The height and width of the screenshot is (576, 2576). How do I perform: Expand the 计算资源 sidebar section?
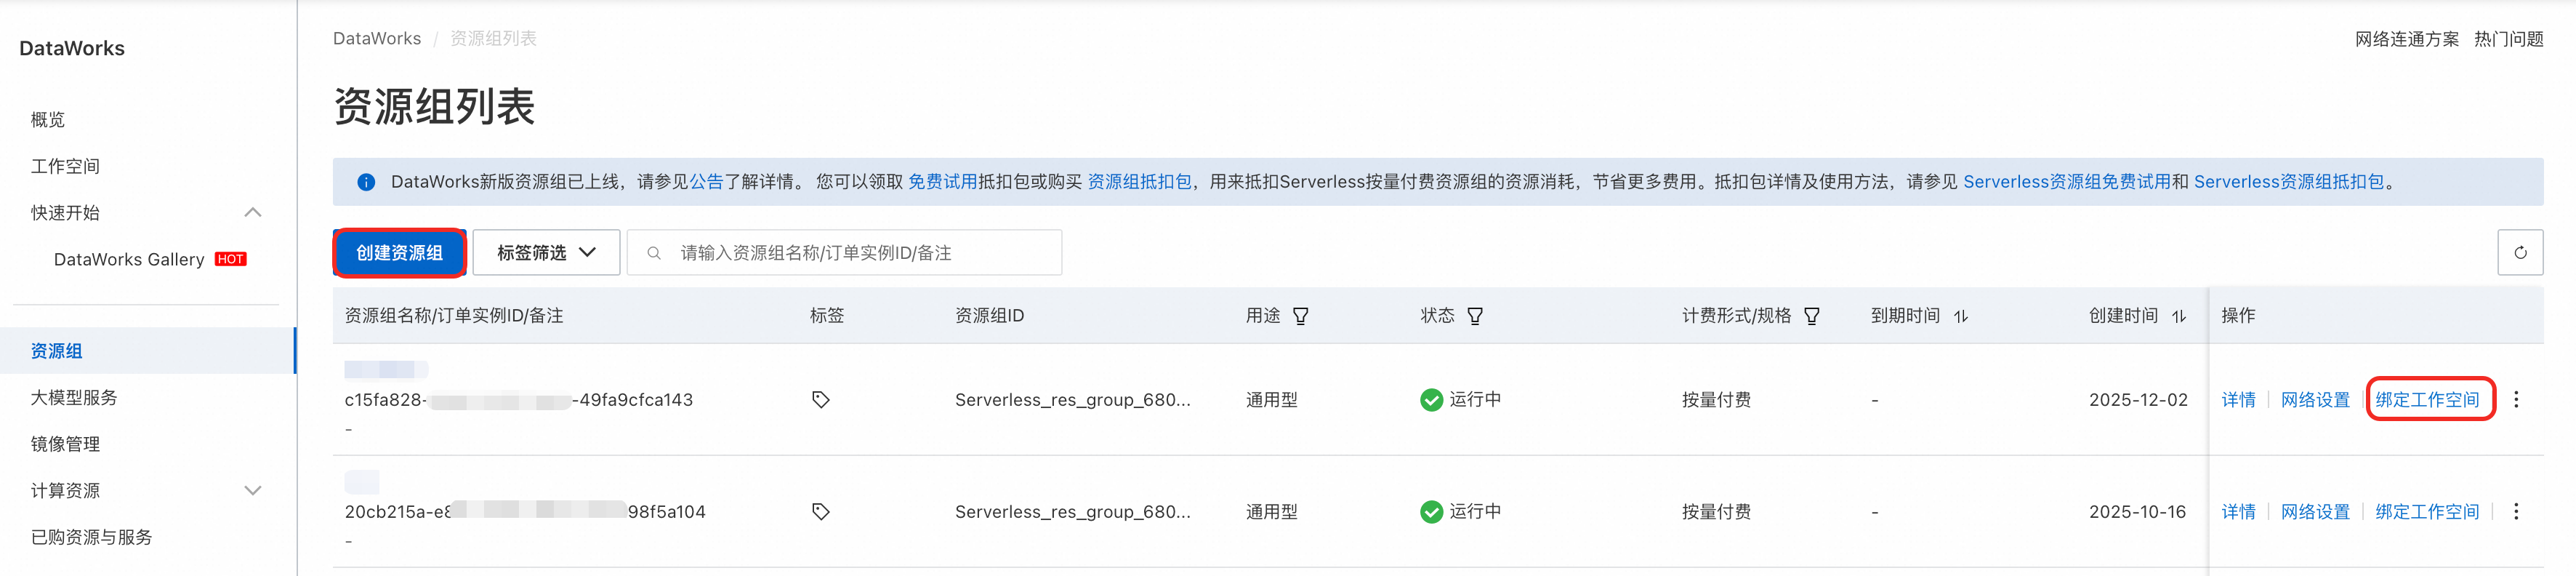coord(253,491)
